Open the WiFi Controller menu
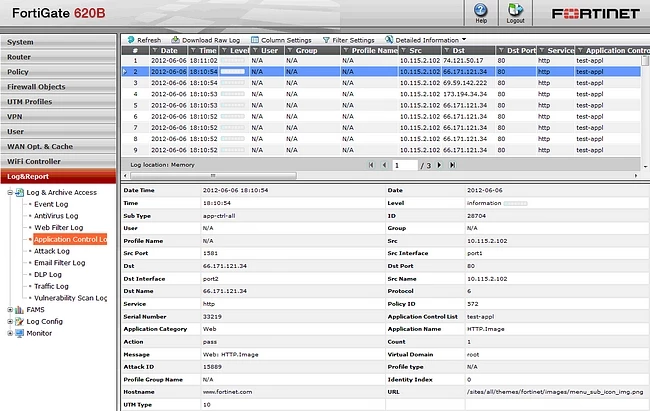Viewport: 650px width, 411px height. click(x=58, y=161)
